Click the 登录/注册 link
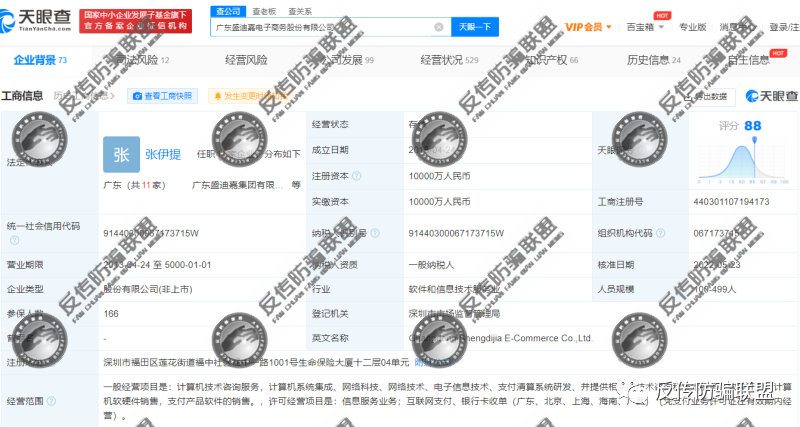The image size is (800, 427). [x=784, y=27]
